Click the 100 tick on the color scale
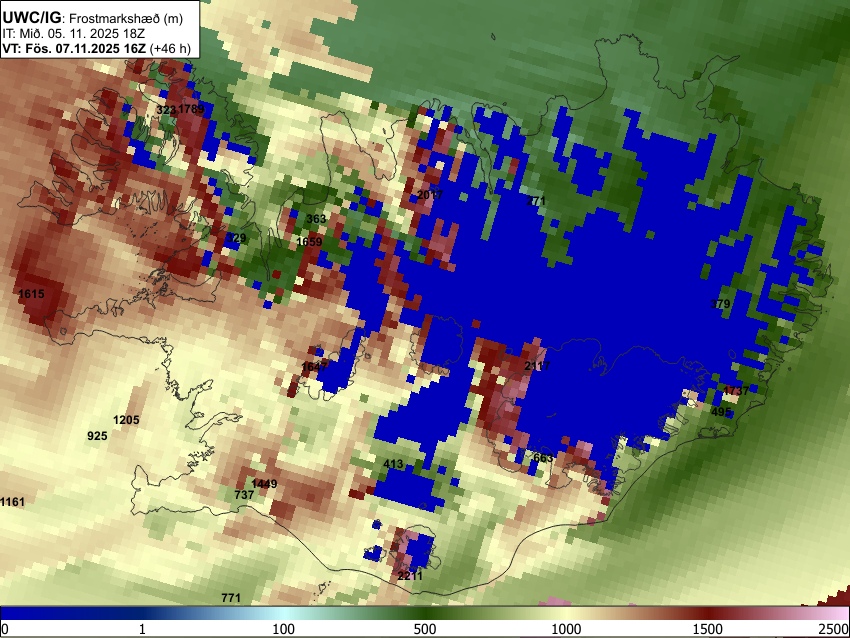 pyautogui.click(x=283, y=629)
